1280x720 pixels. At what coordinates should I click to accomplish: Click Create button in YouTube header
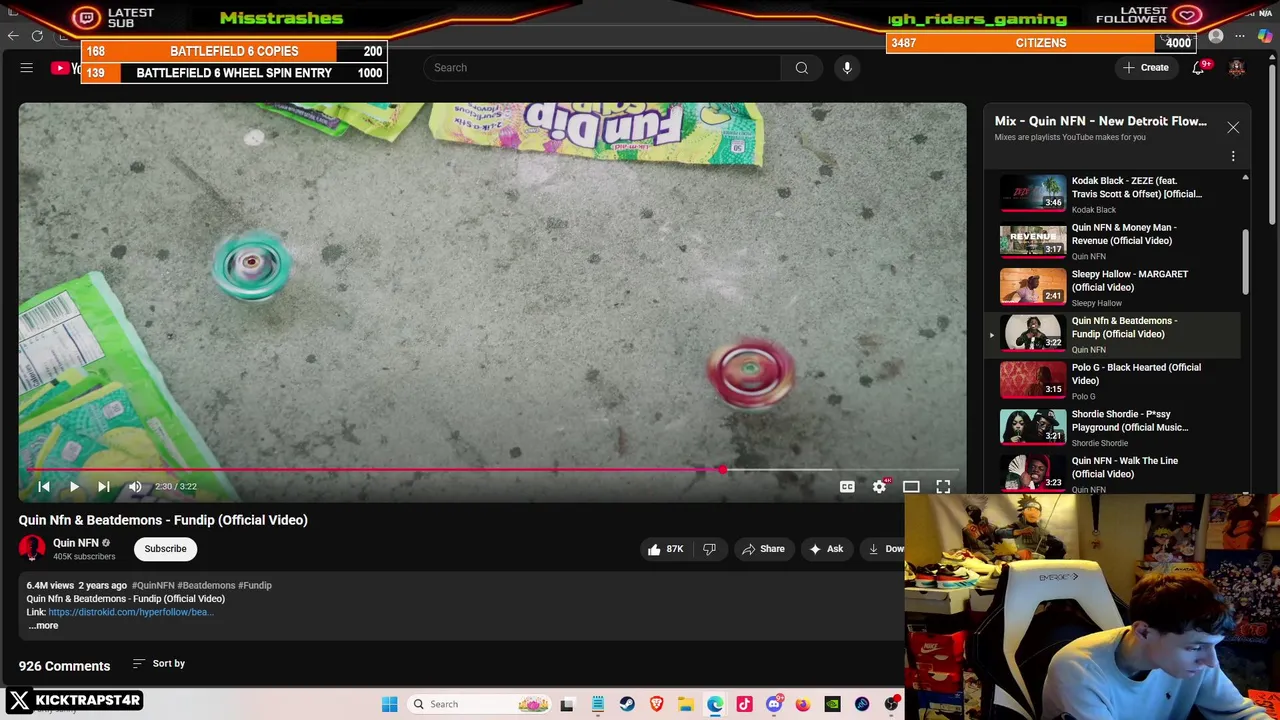tap(1145, 68)
